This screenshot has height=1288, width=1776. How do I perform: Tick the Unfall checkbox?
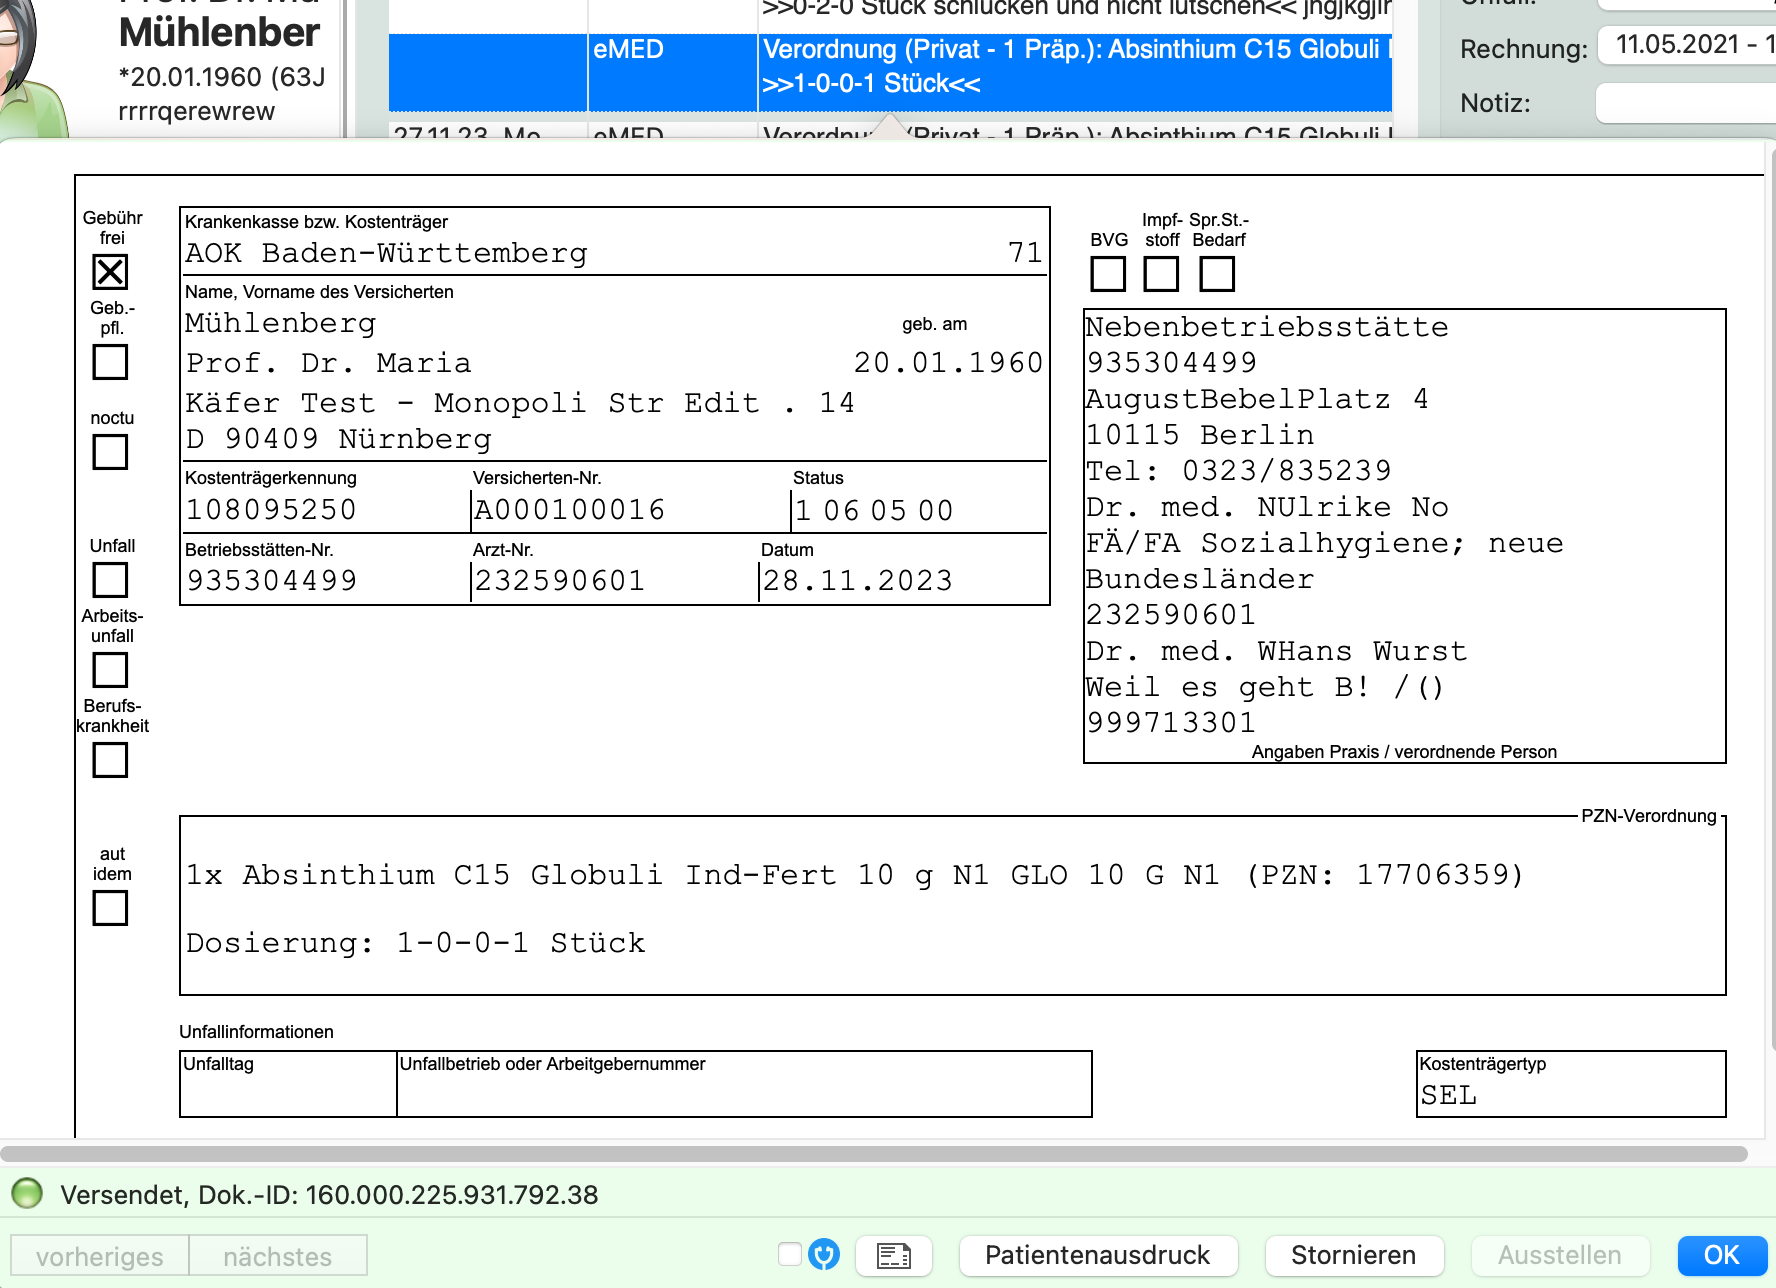[x=110, y=580]
